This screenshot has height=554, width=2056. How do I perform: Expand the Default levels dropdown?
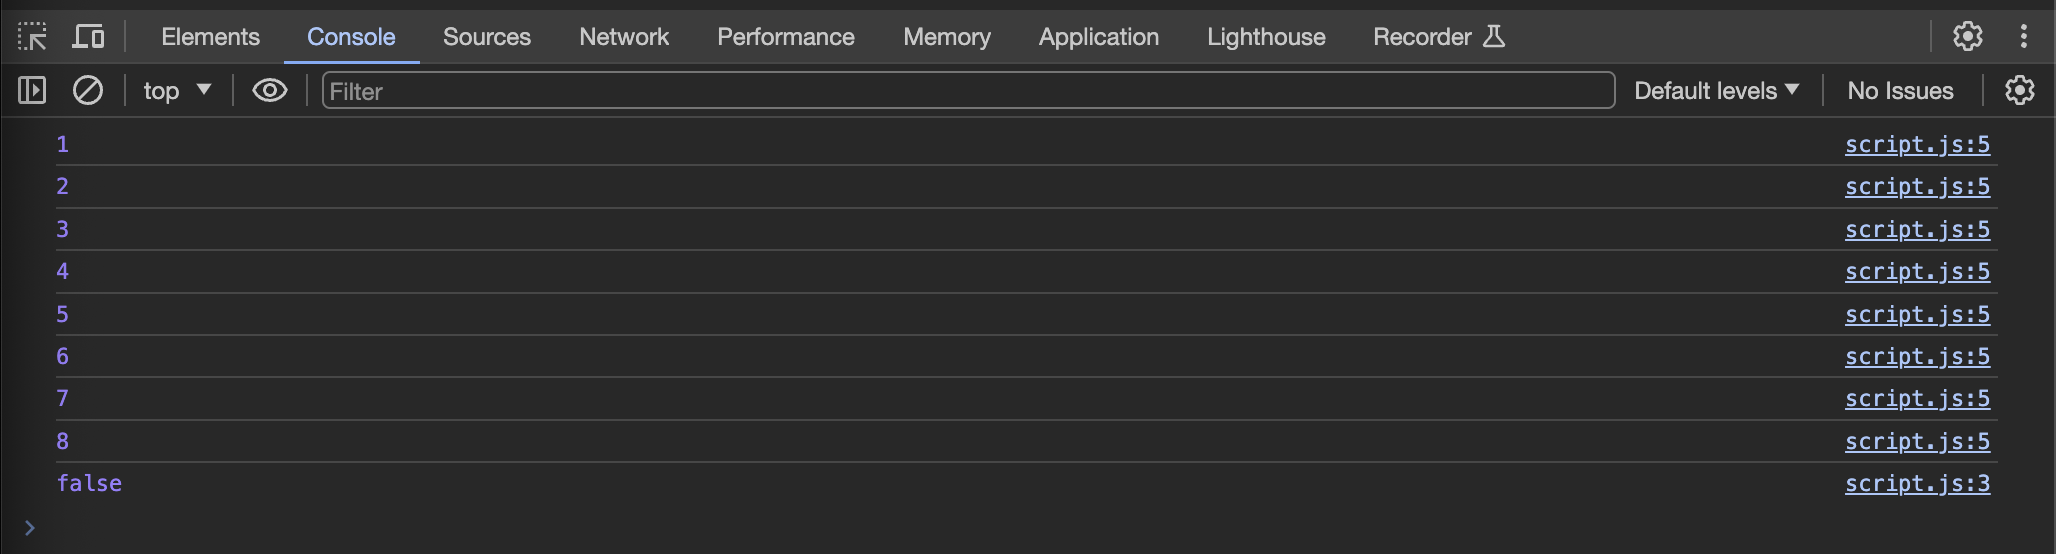coord(1716,91)
